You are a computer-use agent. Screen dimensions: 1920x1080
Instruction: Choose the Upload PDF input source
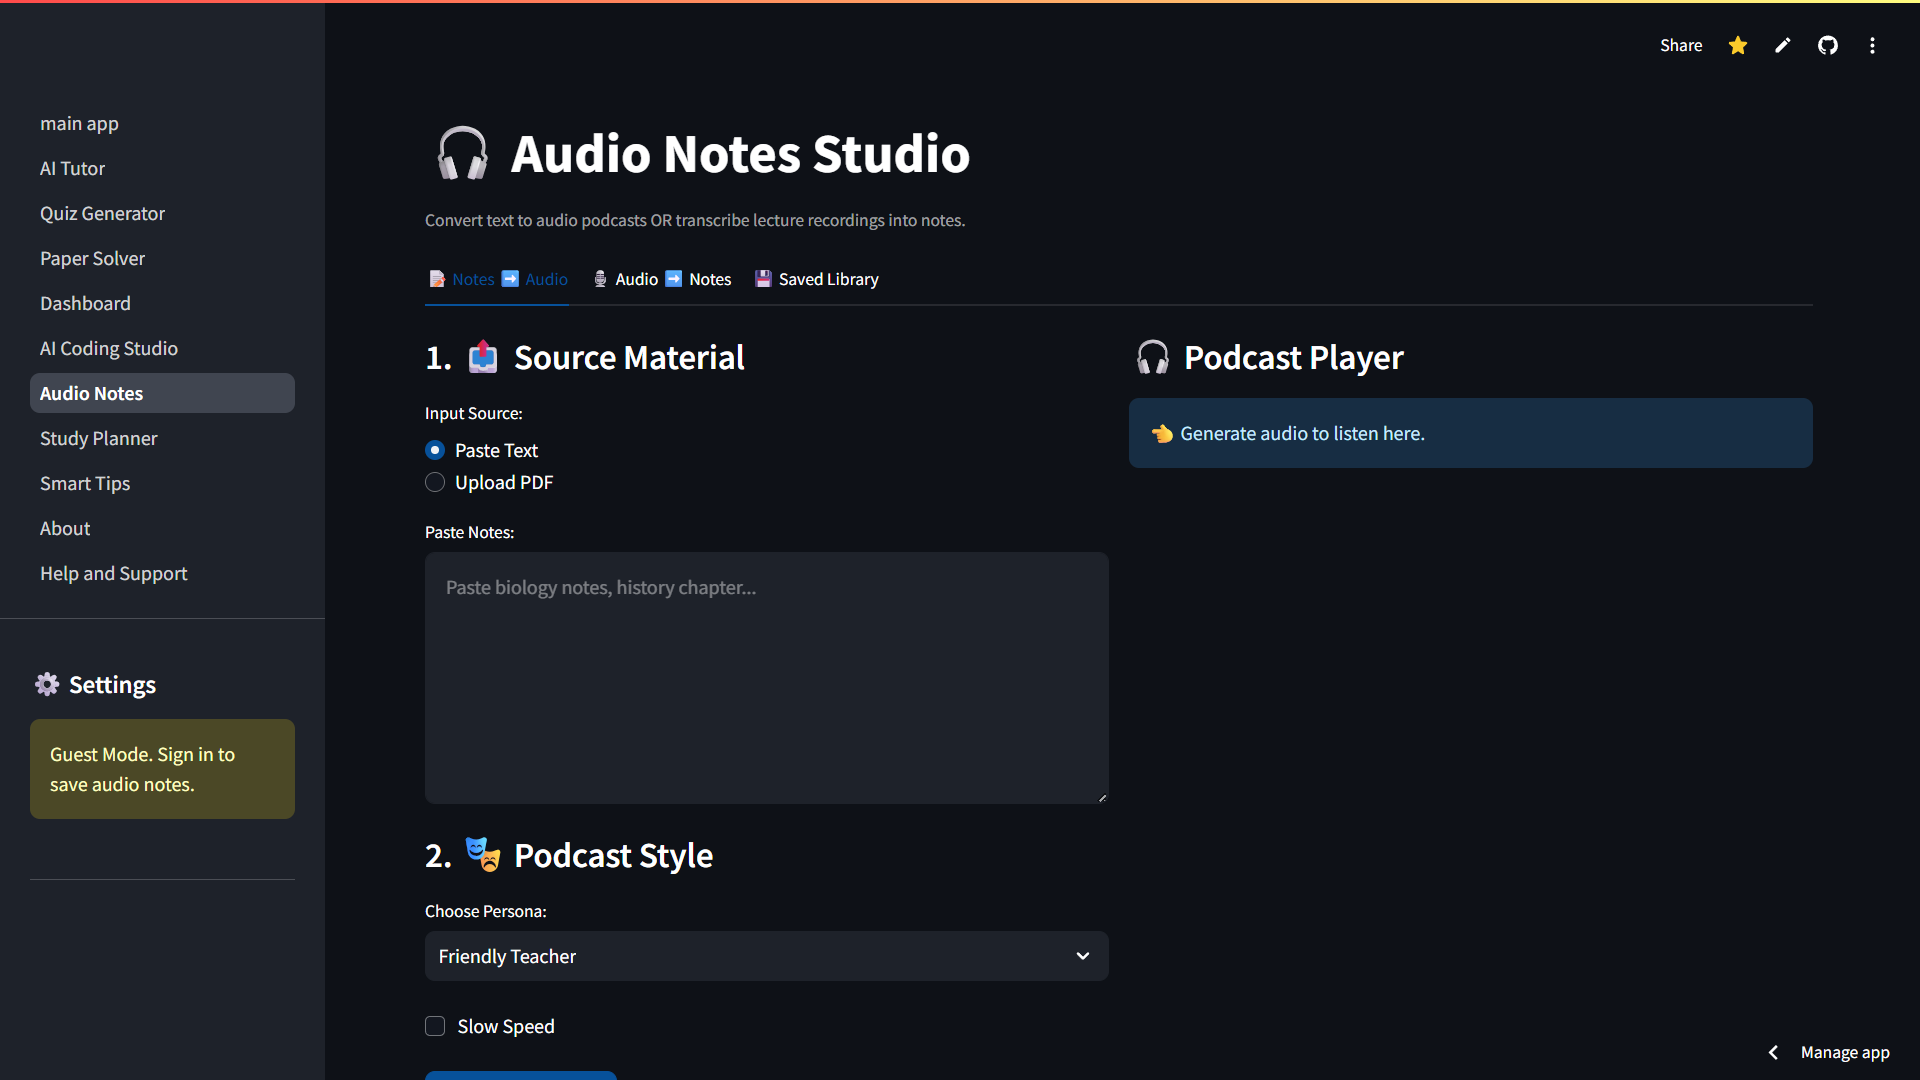(435, 482)
